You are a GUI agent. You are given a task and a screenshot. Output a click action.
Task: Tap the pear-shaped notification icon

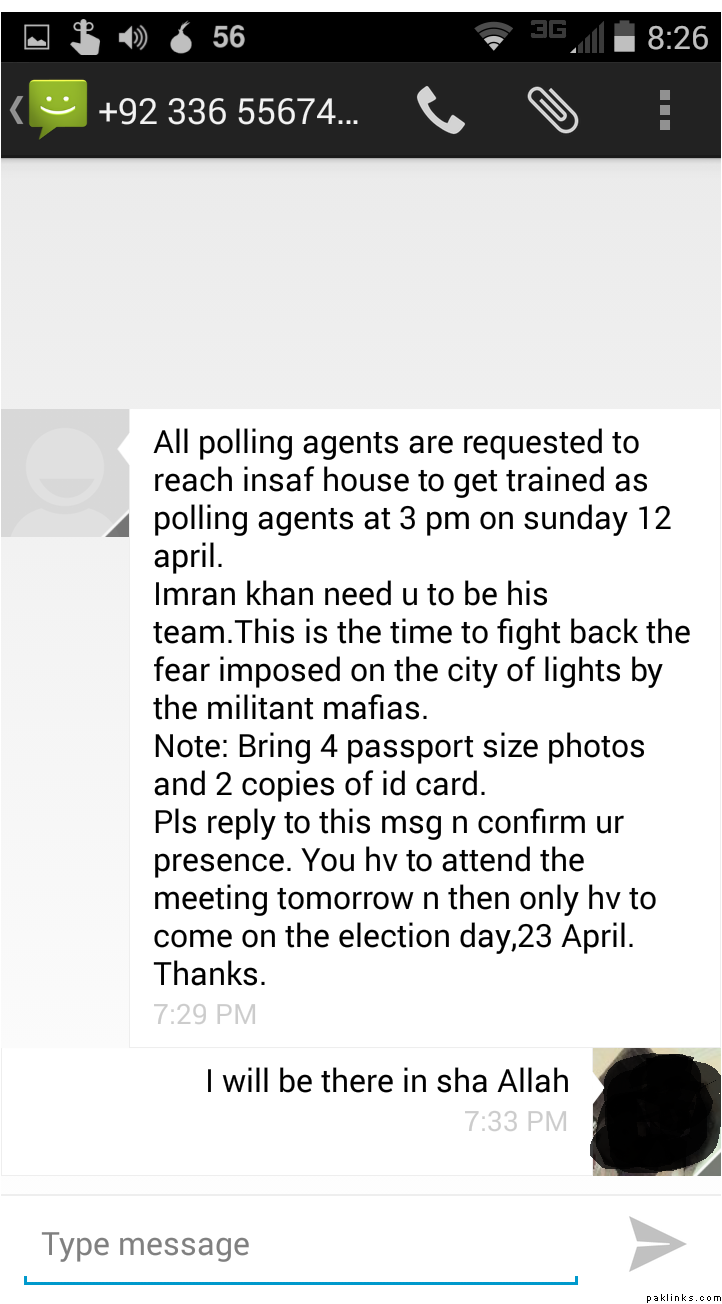point(180,38)
